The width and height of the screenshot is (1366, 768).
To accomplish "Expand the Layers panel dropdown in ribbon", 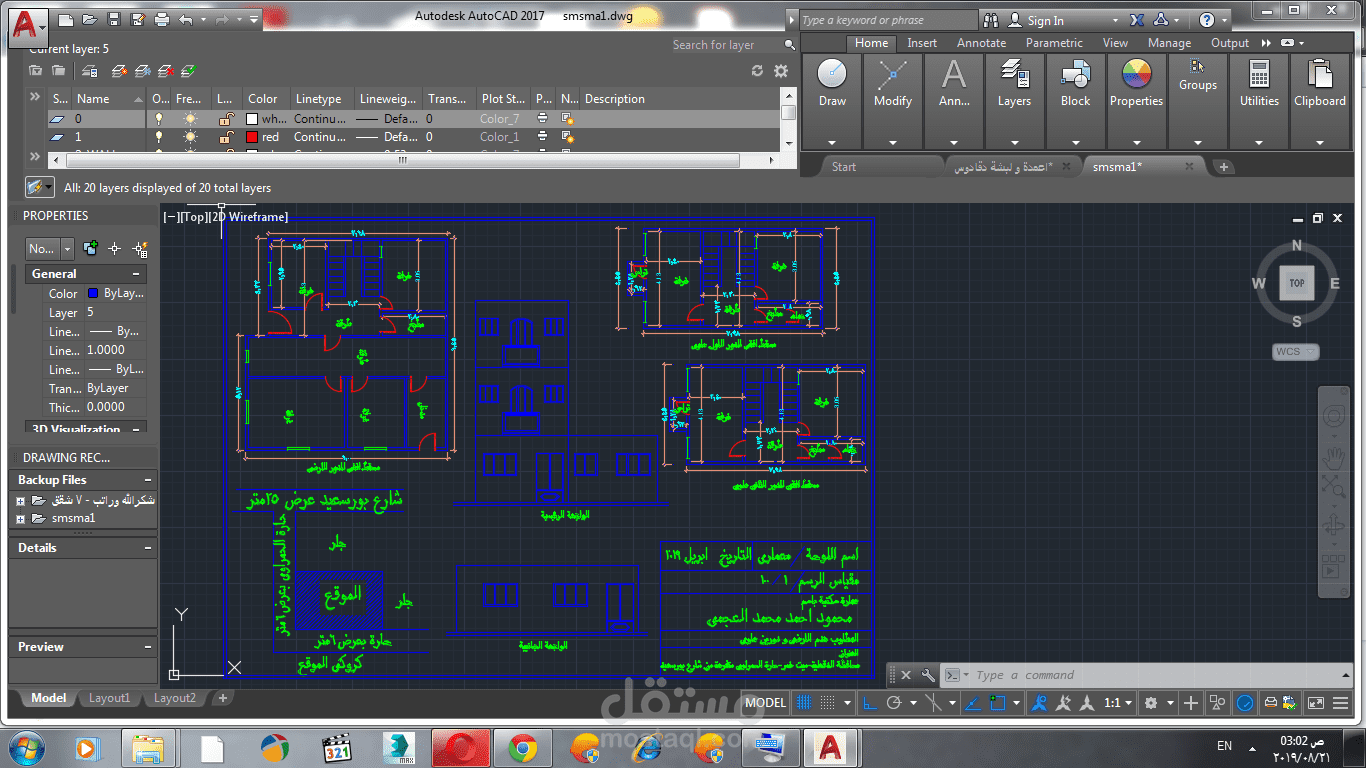I will [x=1014, y=142].
